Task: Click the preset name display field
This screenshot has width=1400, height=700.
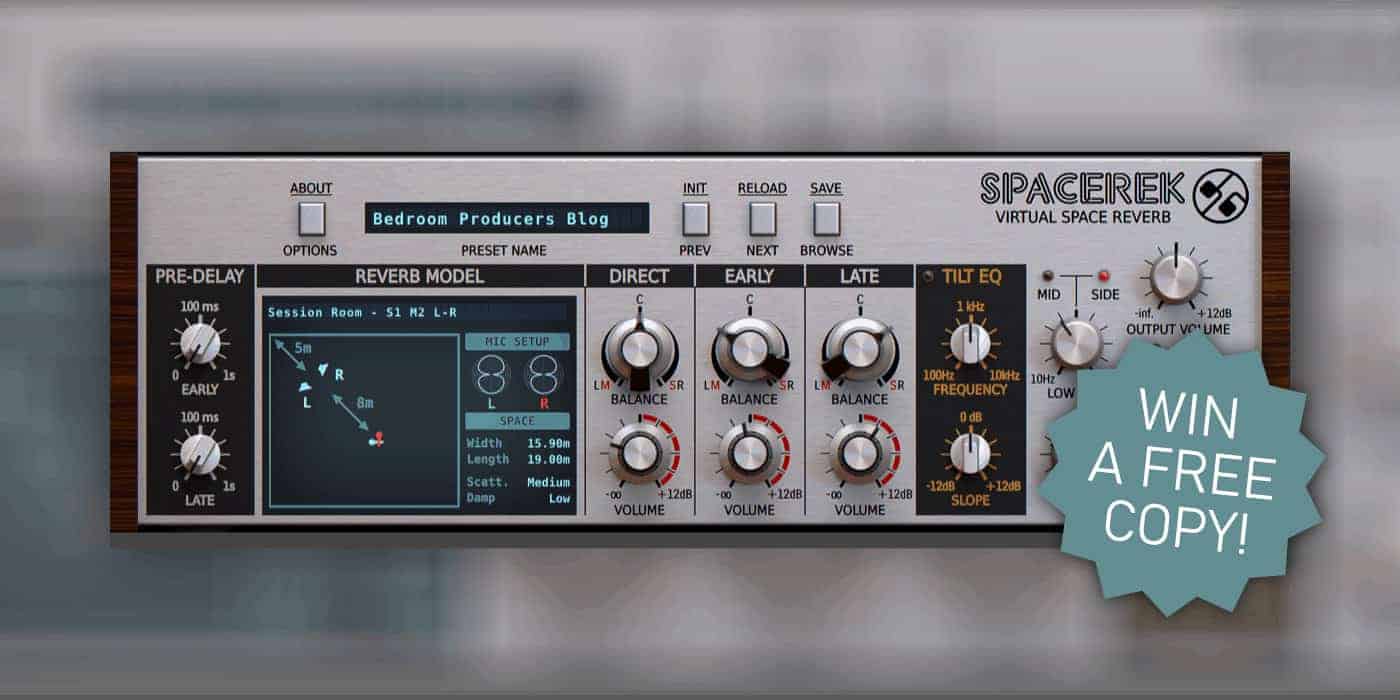Action: click(x=507, y=218)
